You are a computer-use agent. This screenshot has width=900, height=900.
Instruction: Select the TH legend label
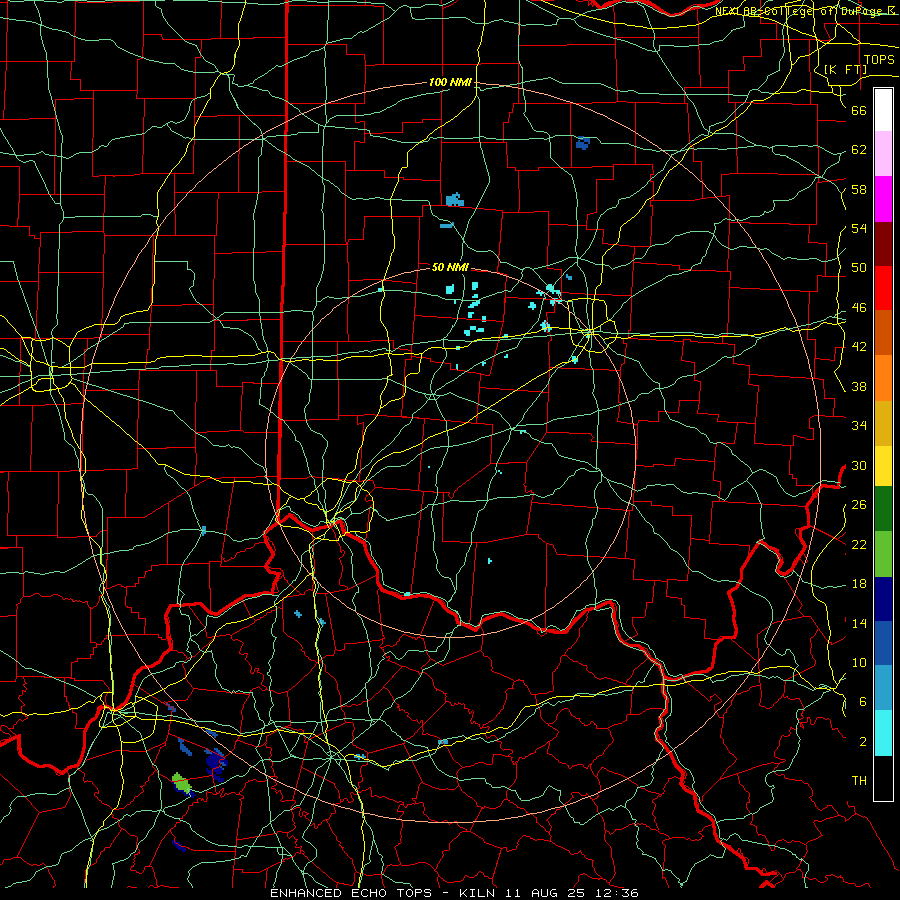(x=859, y=781)
